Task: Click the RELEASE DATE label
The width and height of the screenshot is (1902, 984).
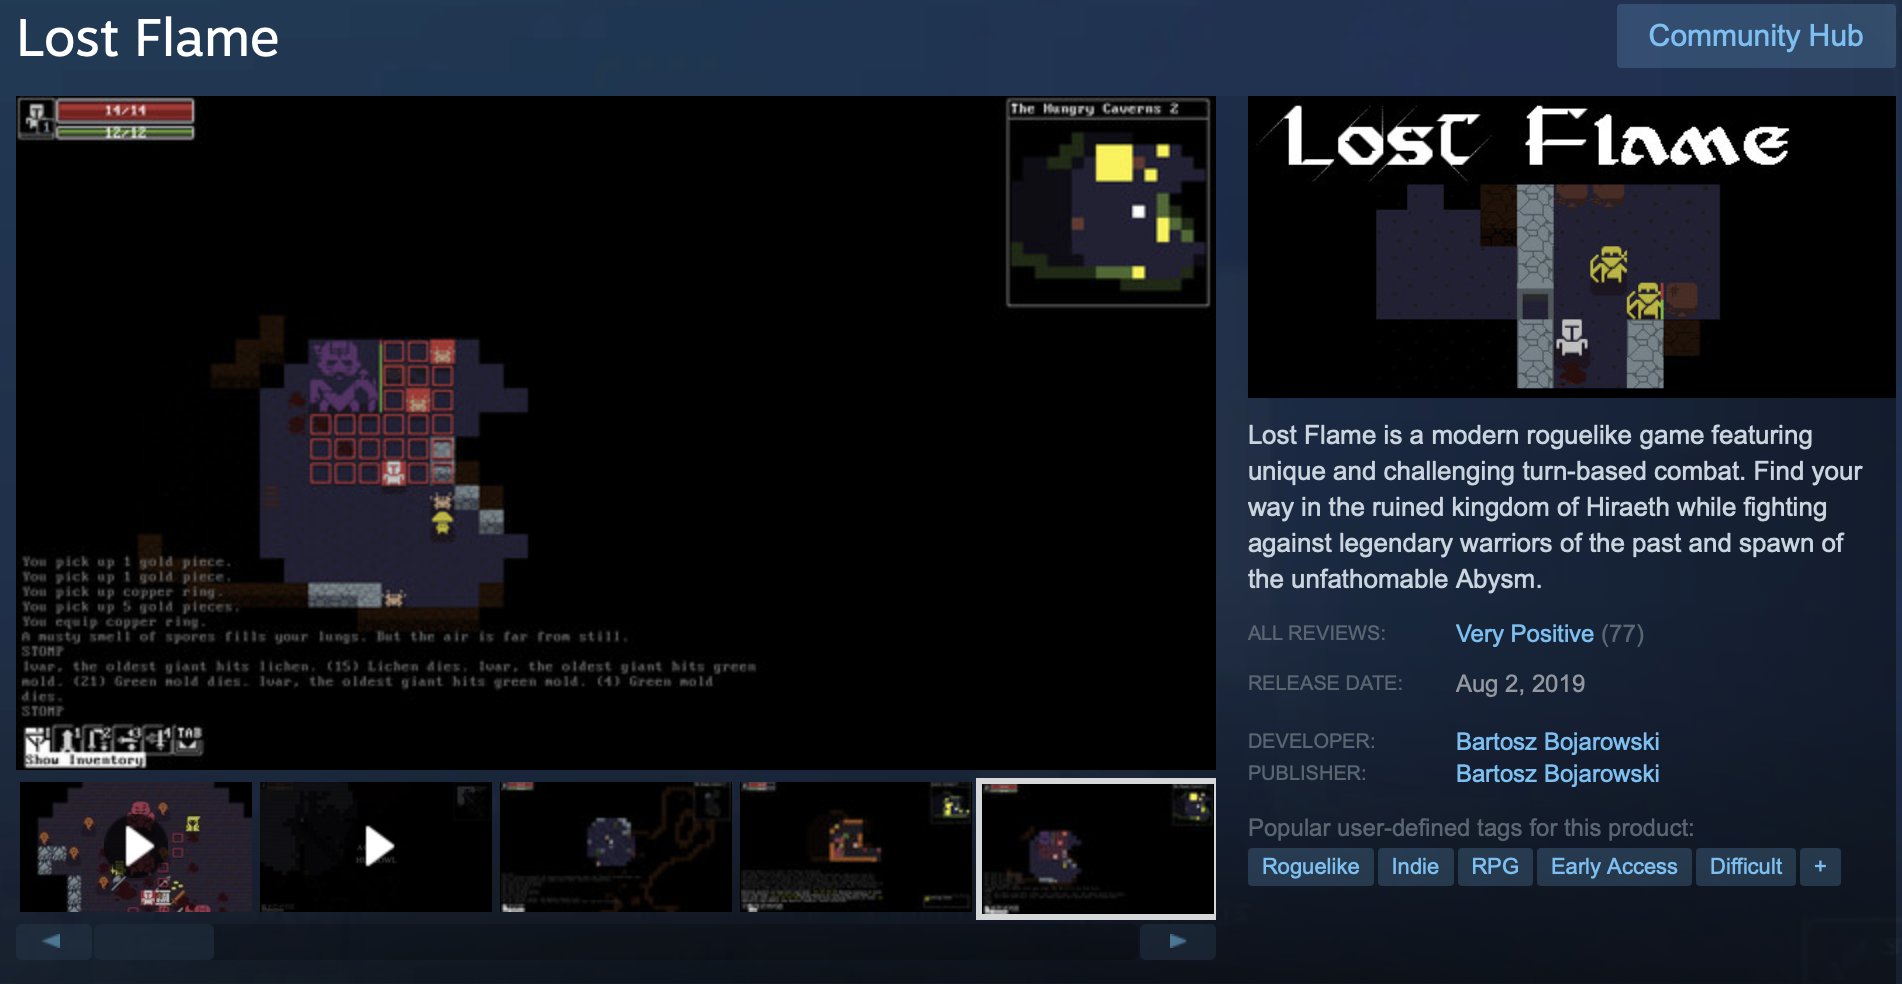Action: (1325, 684)
